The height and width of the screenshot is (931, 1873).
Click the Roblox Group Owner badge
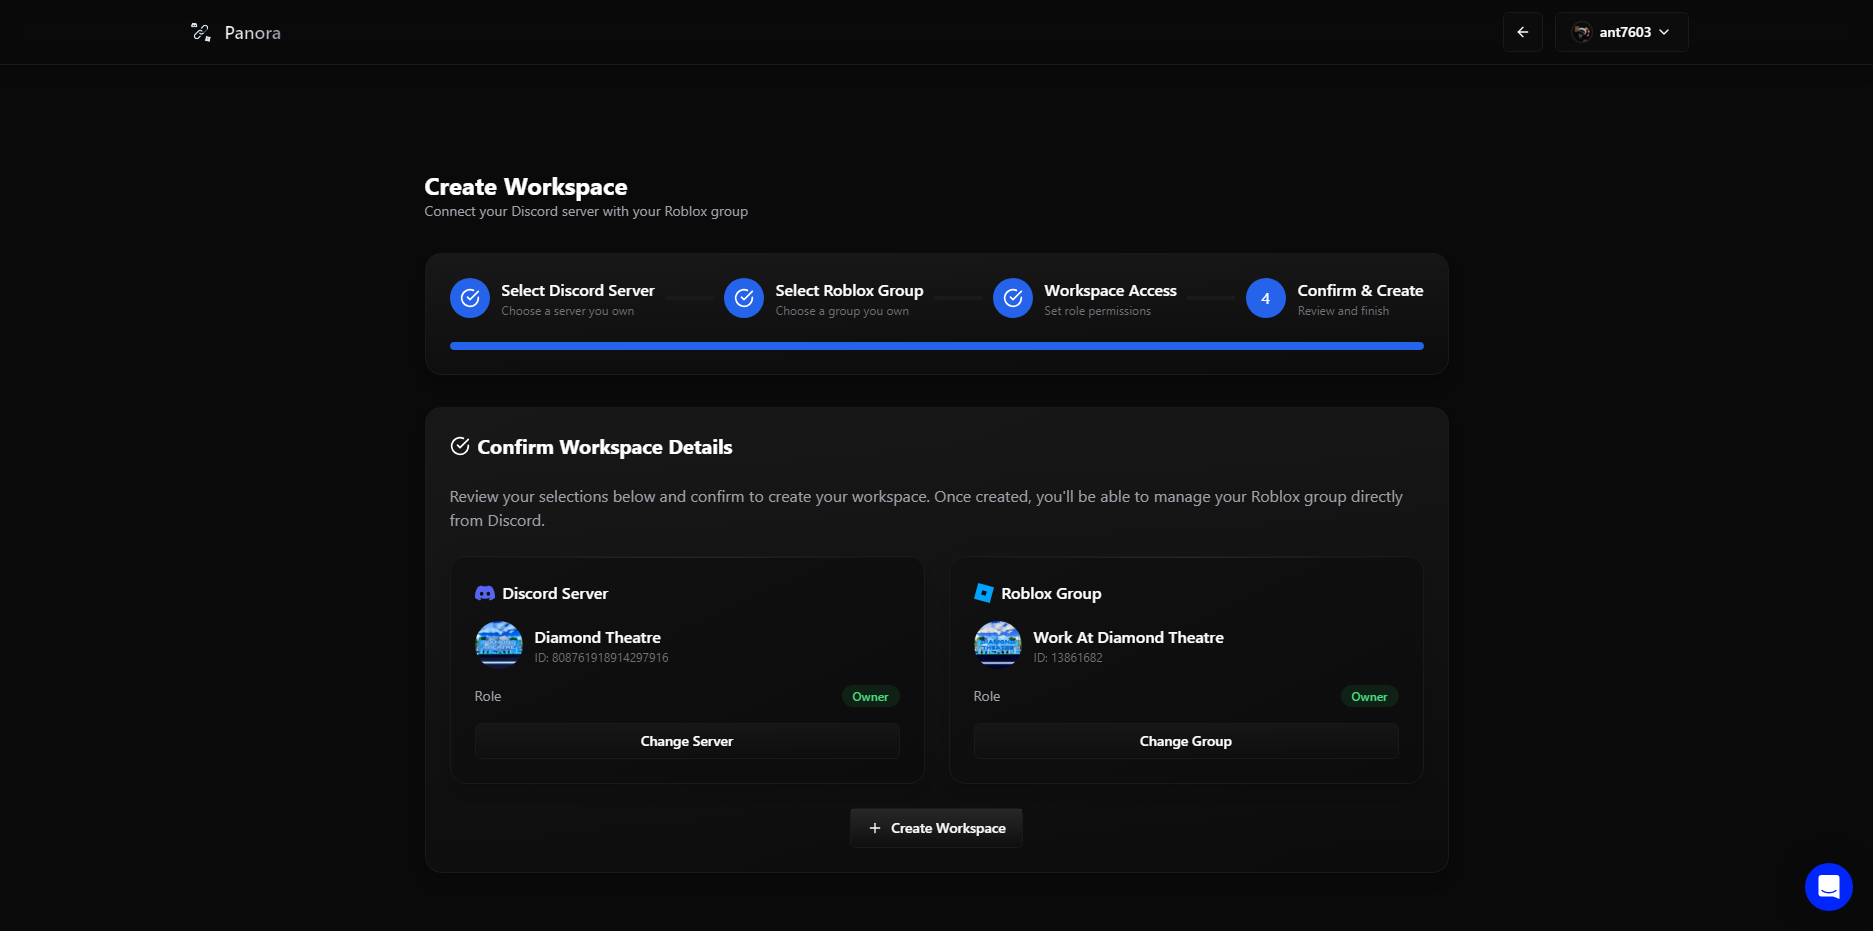click(x=1369, y=697)
